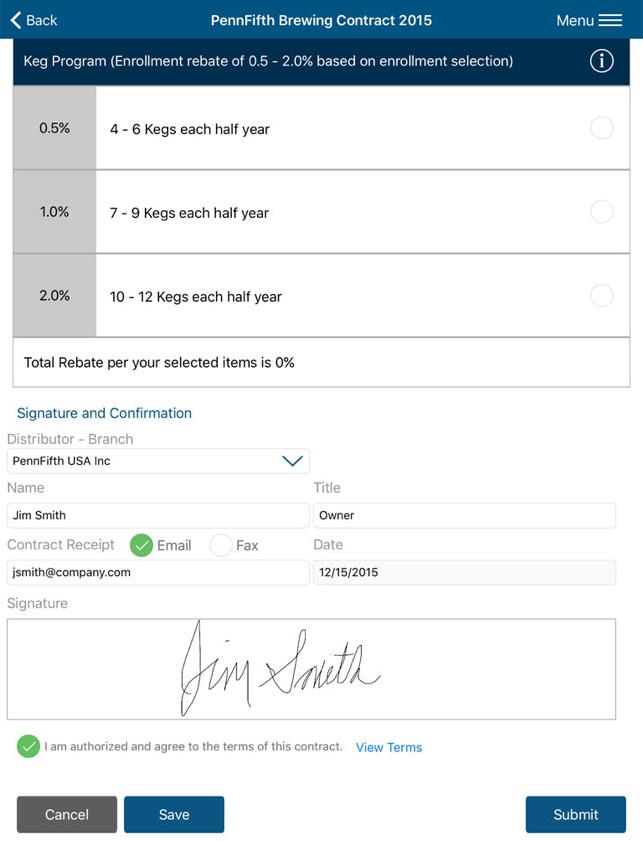643x841 pixels.
Task: Edit the Title field Owner
Action: (x=464, y=515)
